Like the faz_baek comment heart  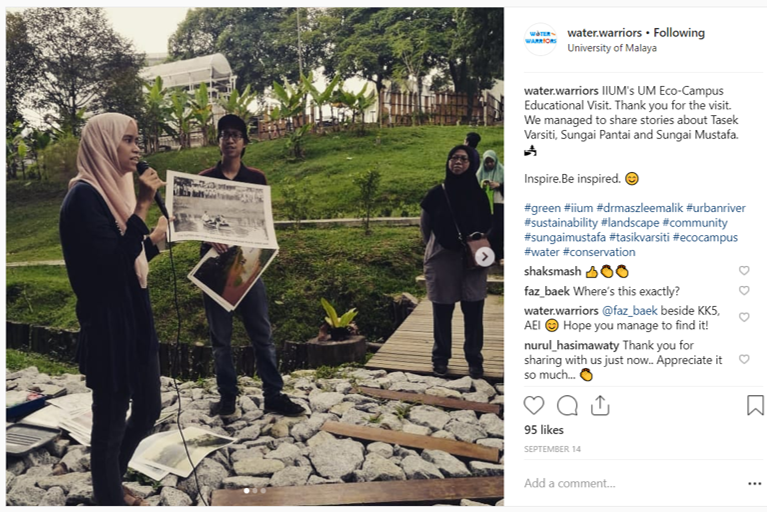pos(744,290)
